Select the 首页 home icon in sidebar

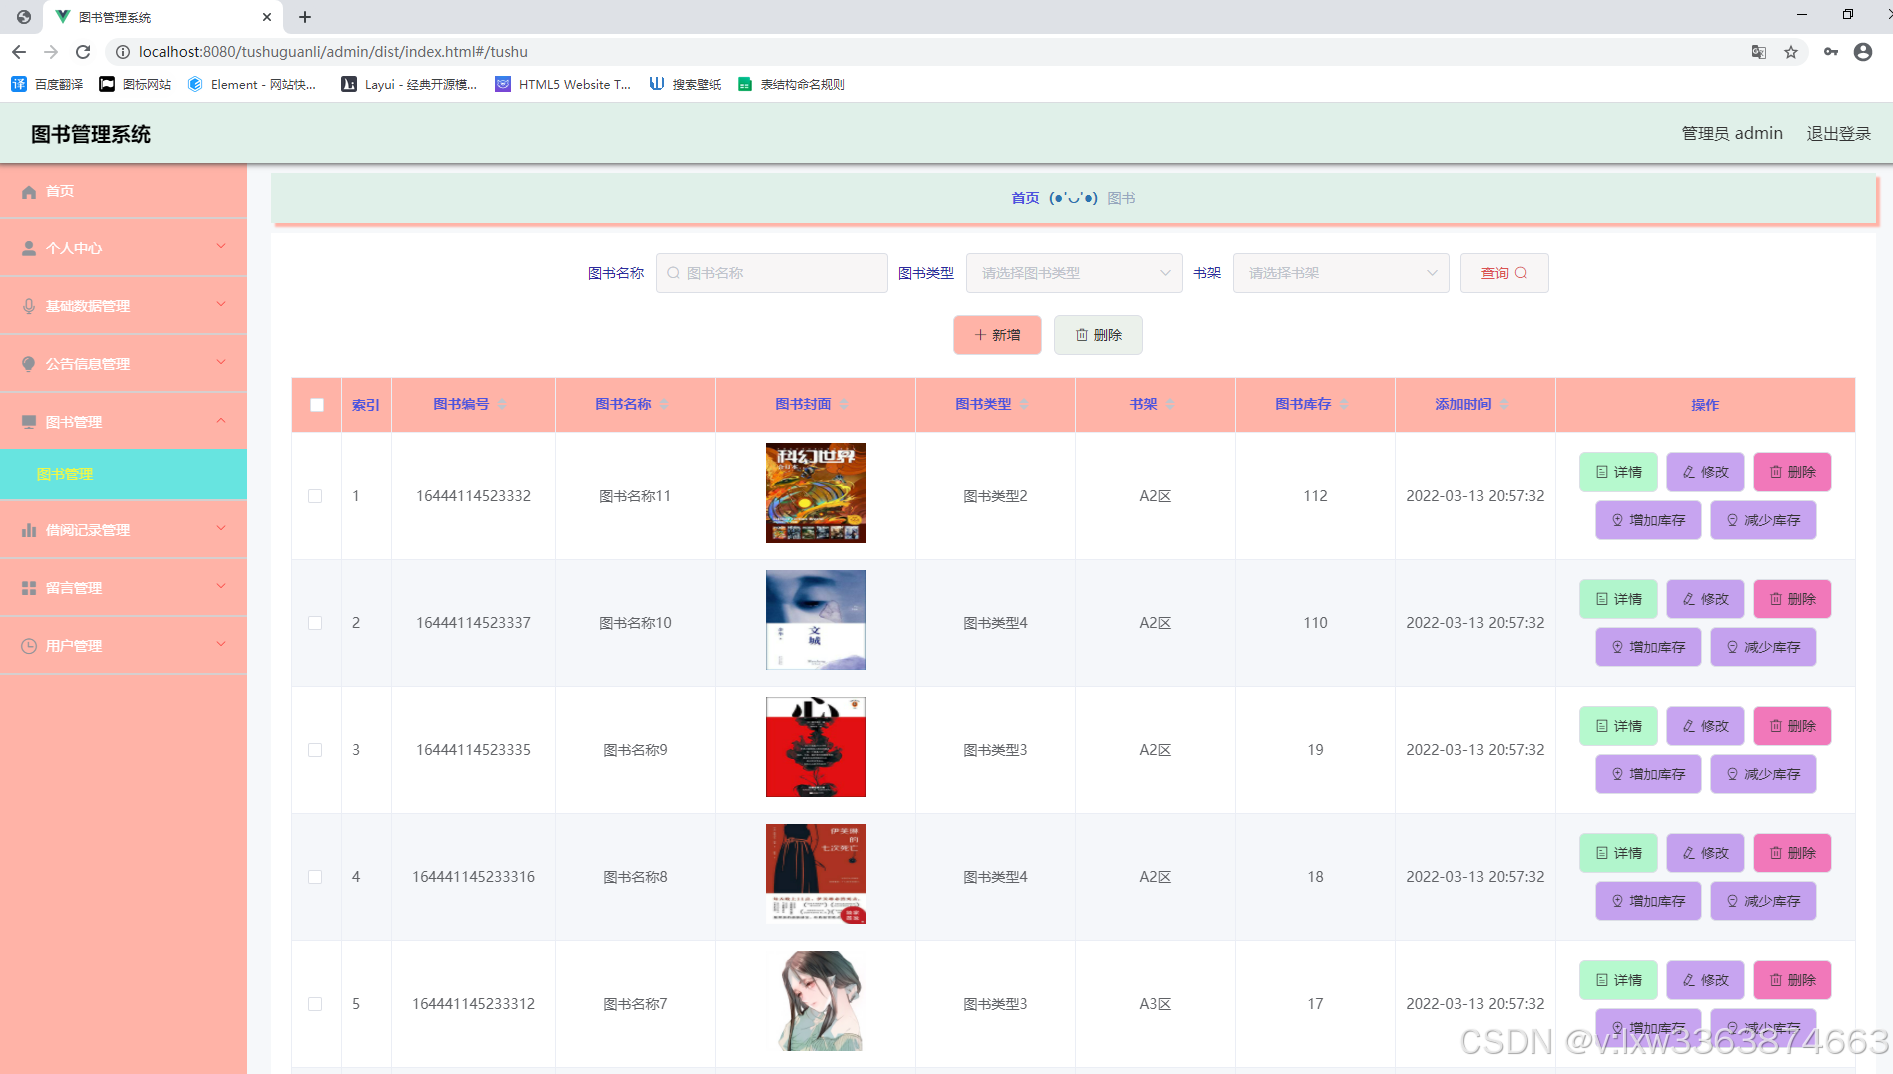click(x=29, y=191)
